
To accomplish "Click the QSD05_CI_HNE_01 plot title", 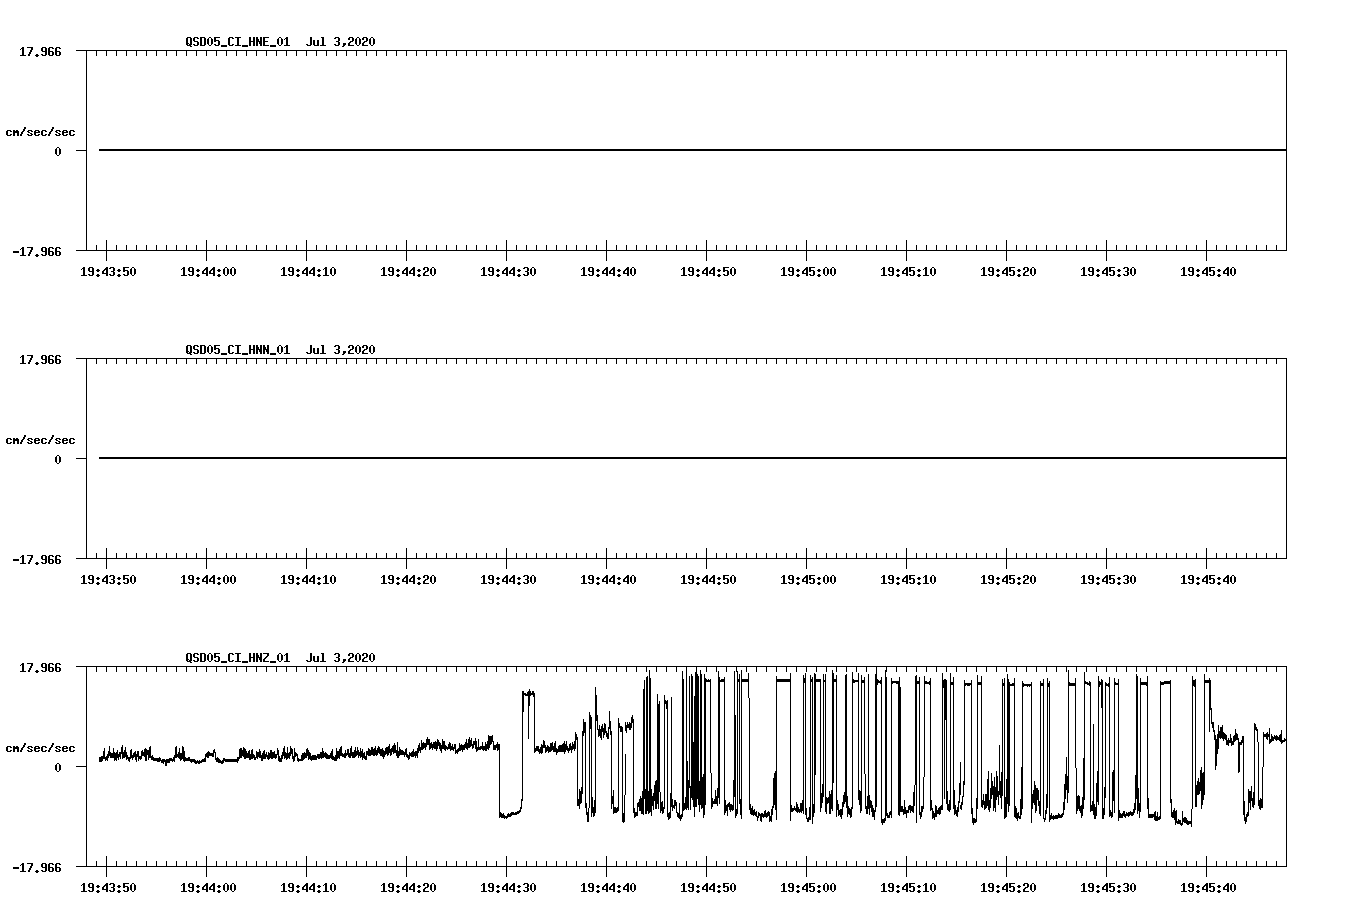I will click(280, 42).
